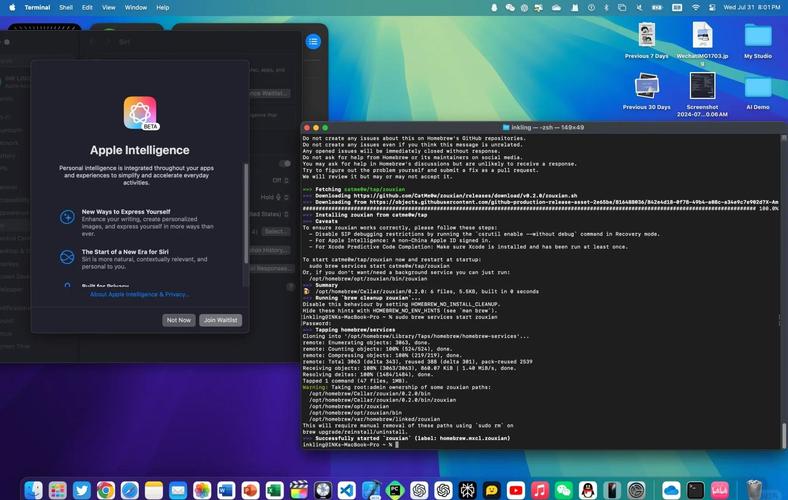Open Visual Studio Code from the Dock
The width and height of the screenshot is (788, 500).
click(347, 489)
